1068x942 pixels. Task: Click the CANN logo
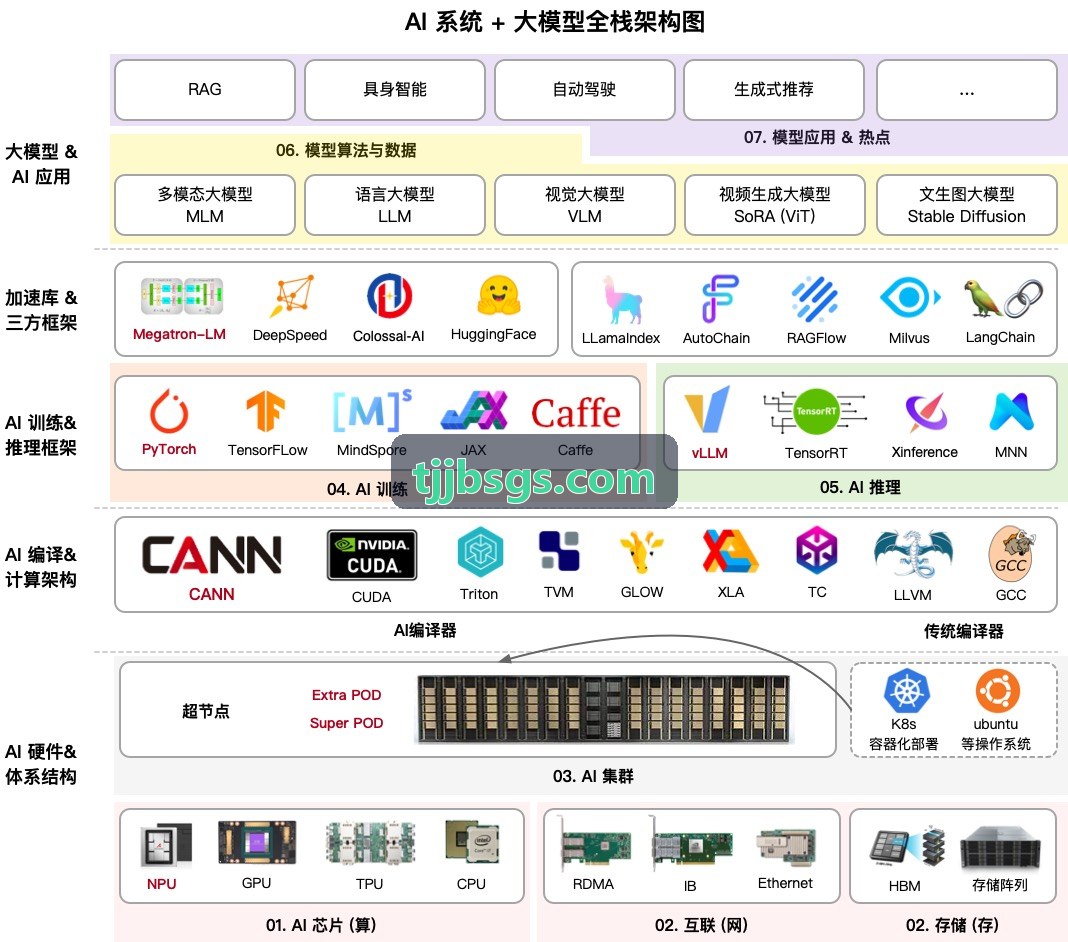coord(211,554)
